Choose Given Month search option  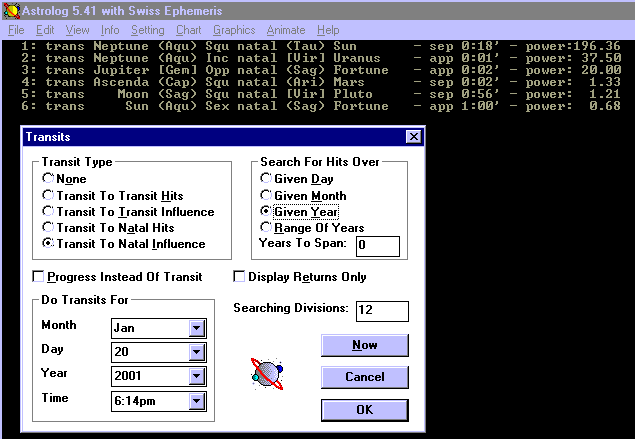[x=266, y=195]
